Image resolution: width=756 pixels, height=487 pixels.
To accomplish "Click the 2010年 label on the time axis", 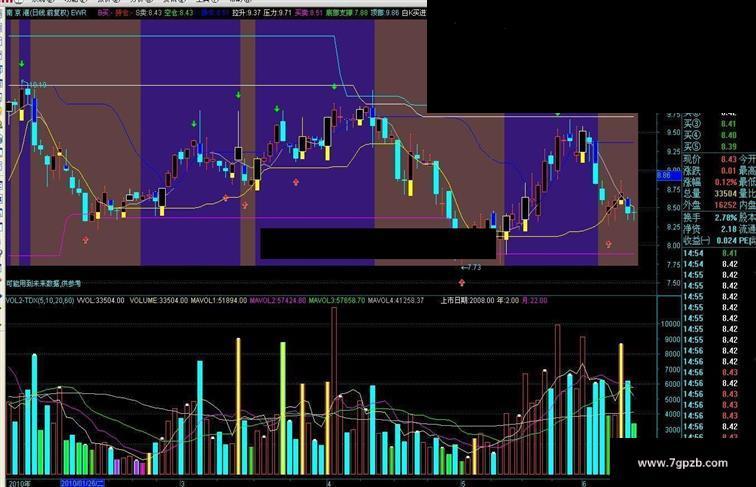I will coord(19,483).
